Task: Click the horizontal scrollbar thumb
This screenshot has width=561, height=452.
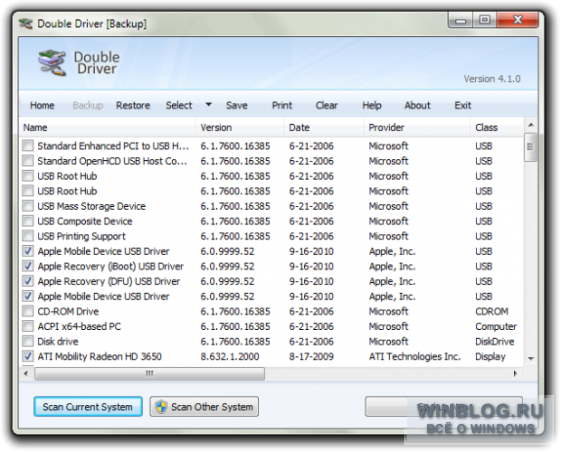Action: 150,374
